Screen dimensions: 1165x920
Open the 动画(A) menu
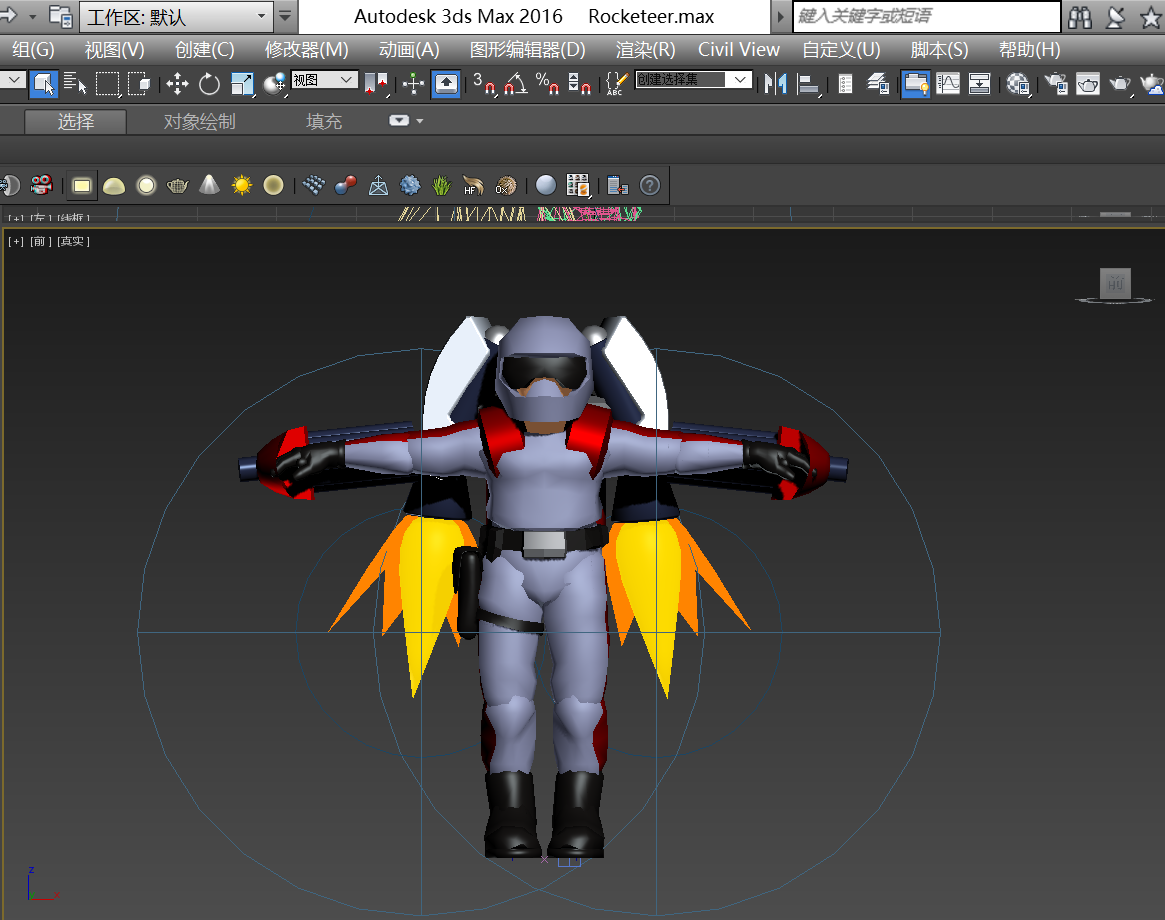[409, 50]
